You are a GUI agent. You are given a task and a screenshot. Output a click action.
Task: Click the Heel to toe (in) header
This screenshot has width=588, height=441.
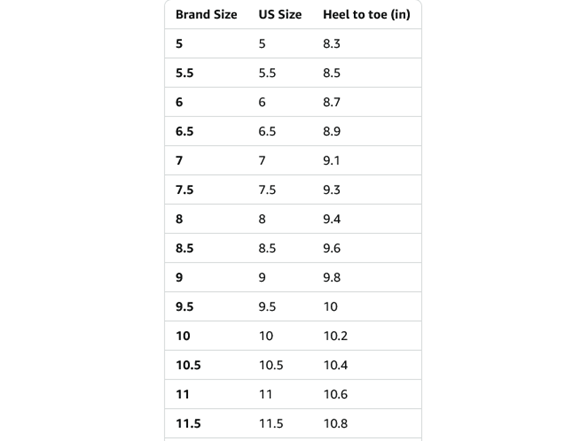point(366,15)
